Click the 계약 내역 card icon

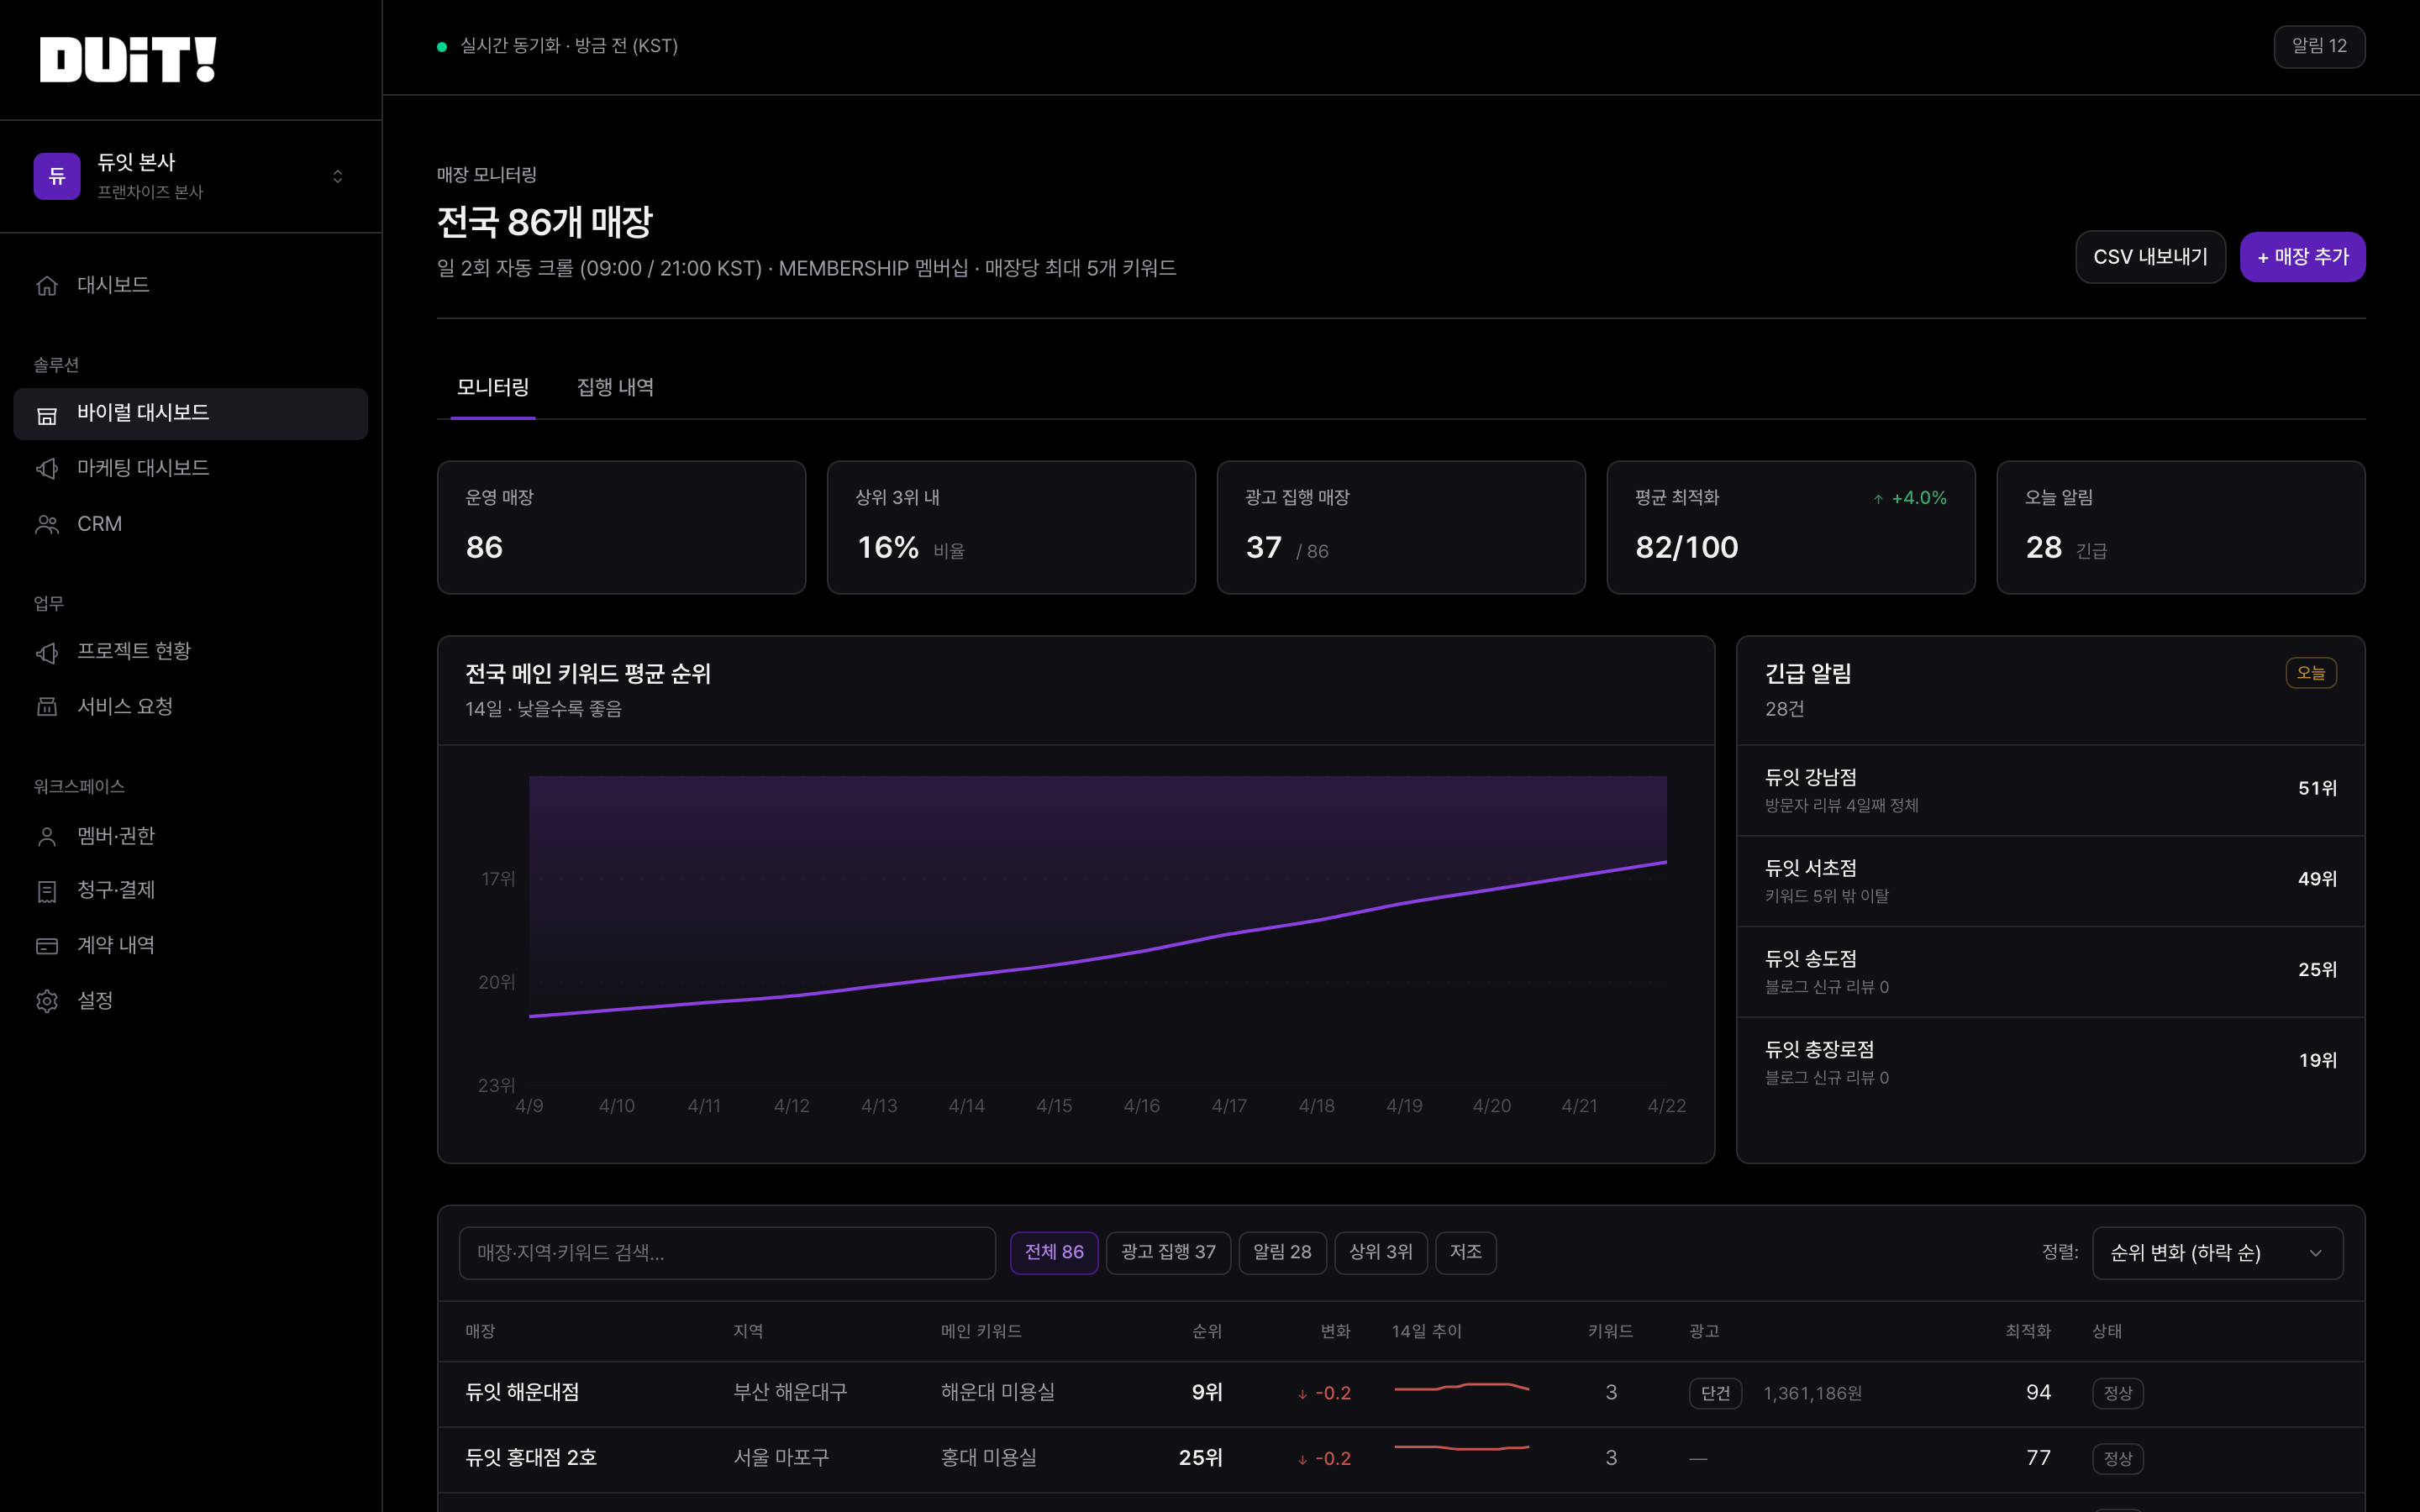(47, 946)
